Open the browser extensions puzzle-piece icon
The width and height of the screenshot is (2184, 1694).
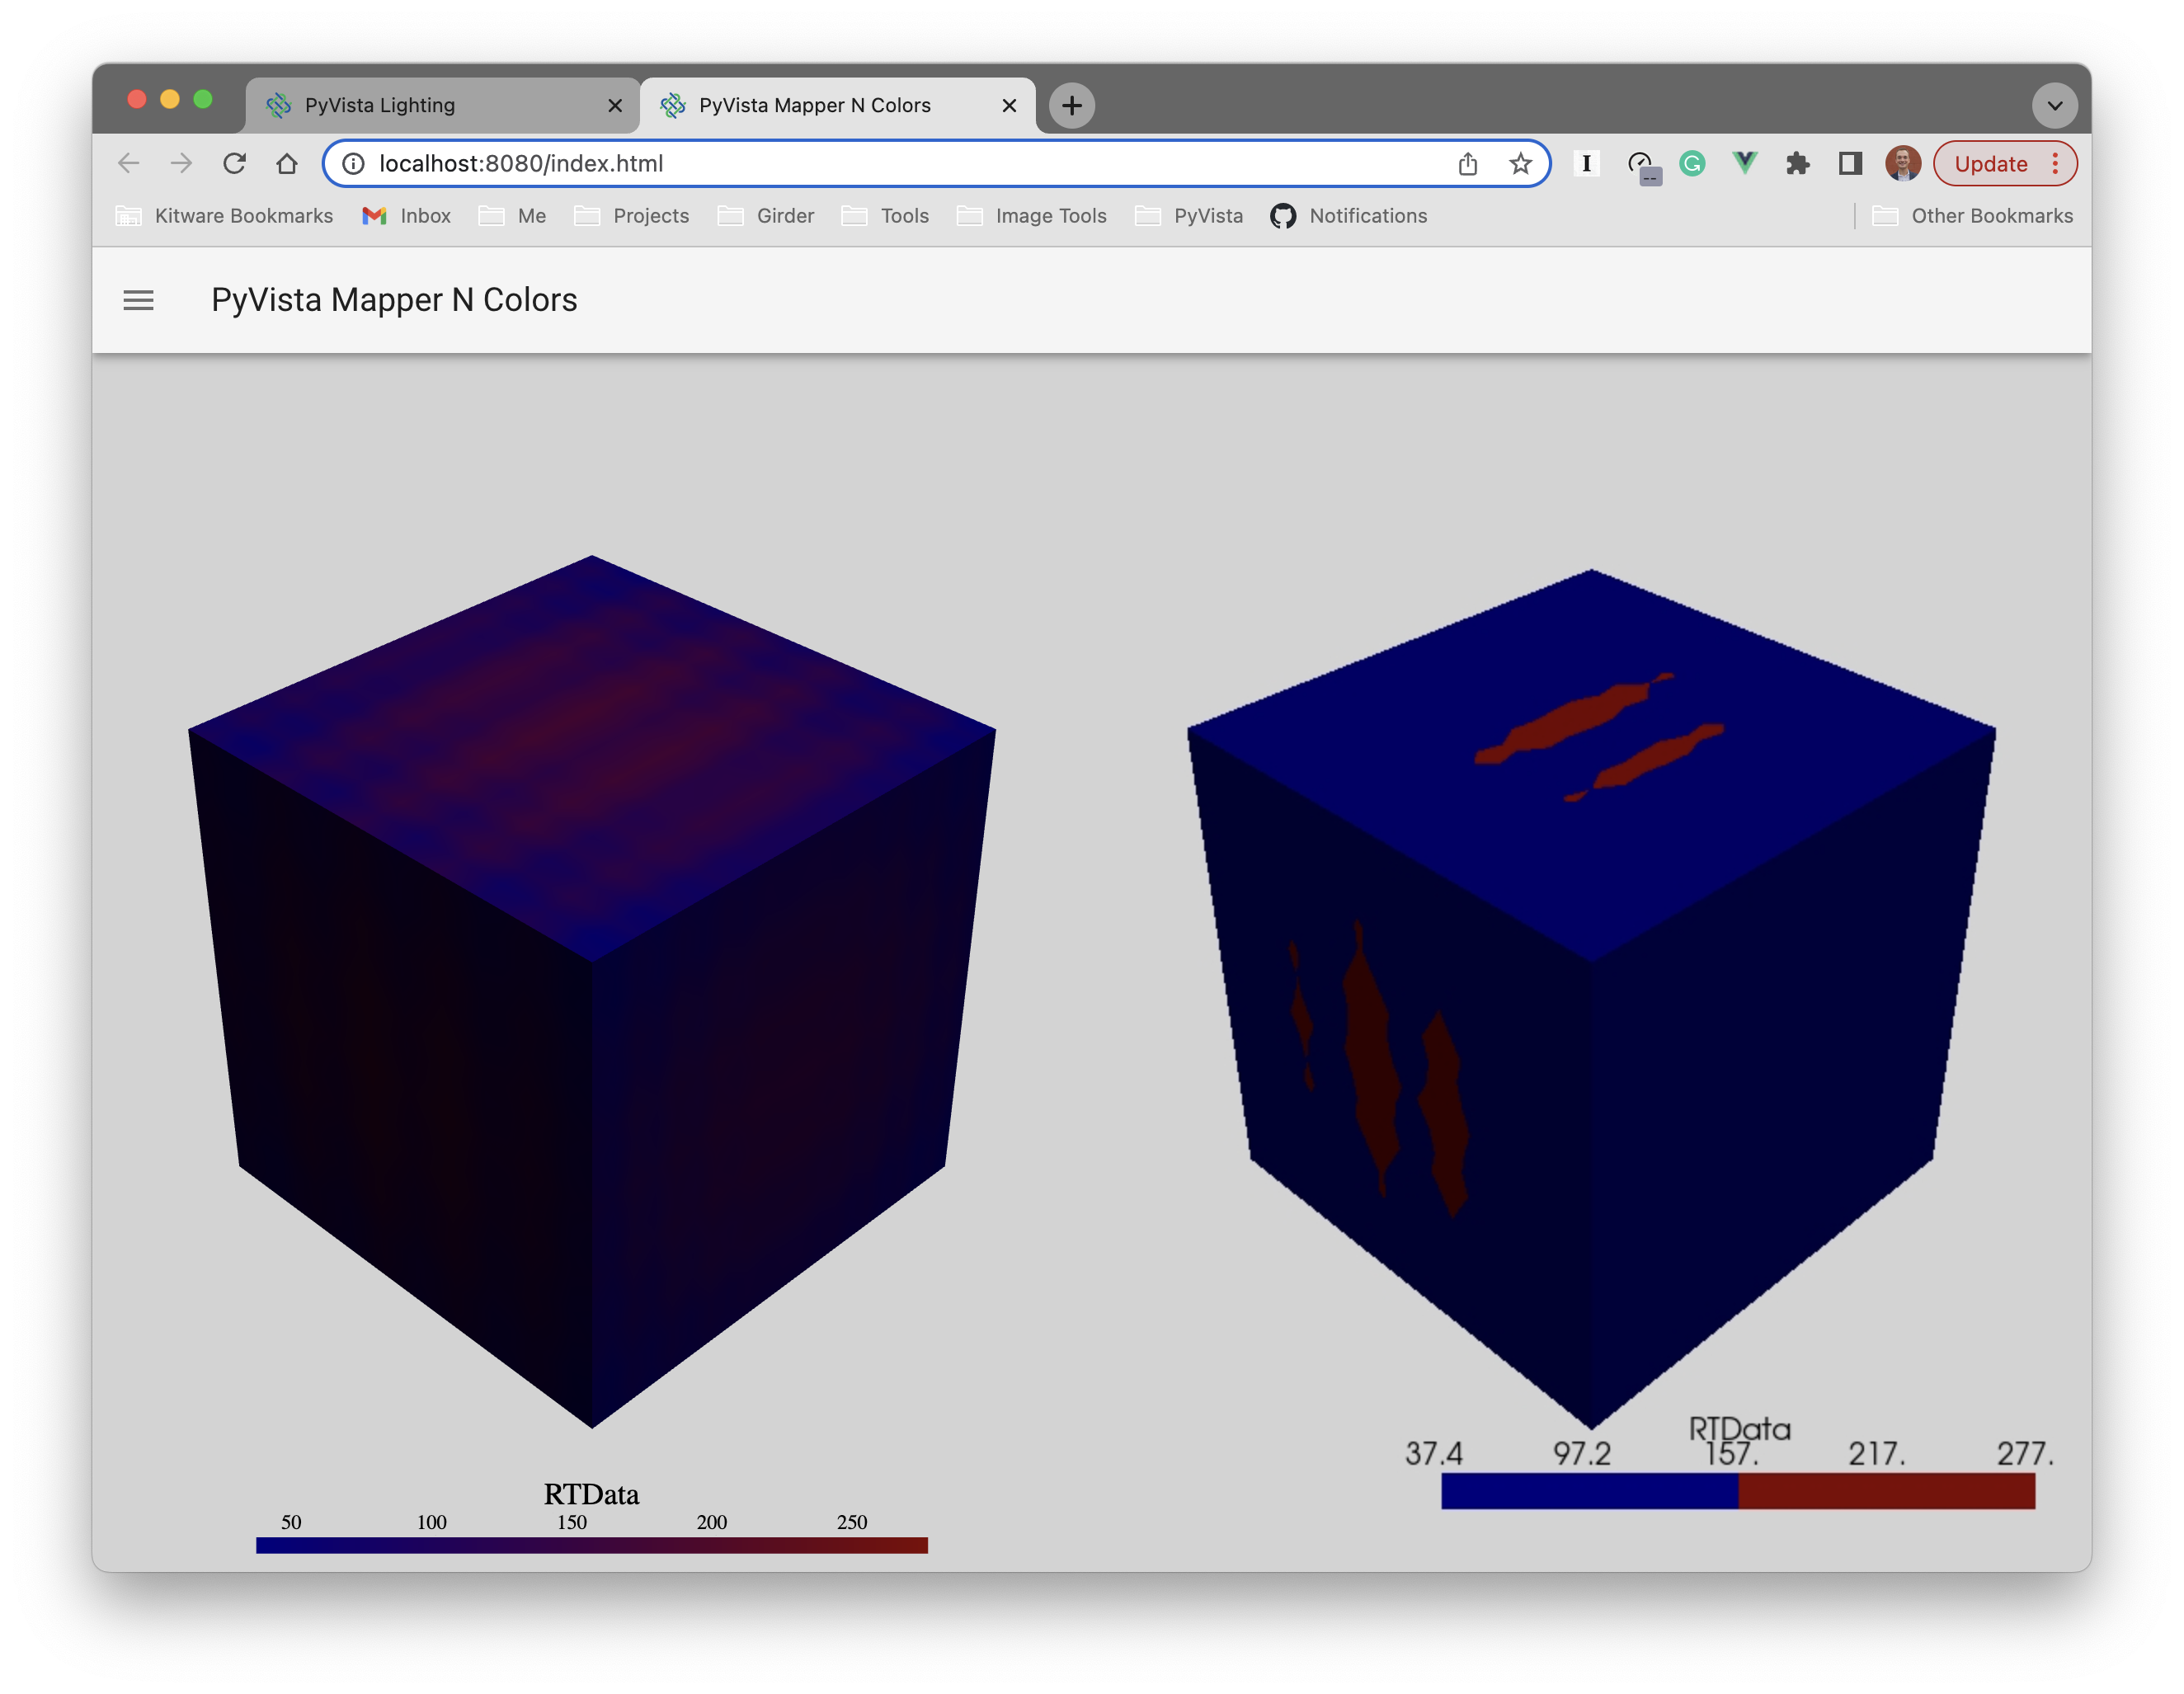click(x=1797, y=163)
